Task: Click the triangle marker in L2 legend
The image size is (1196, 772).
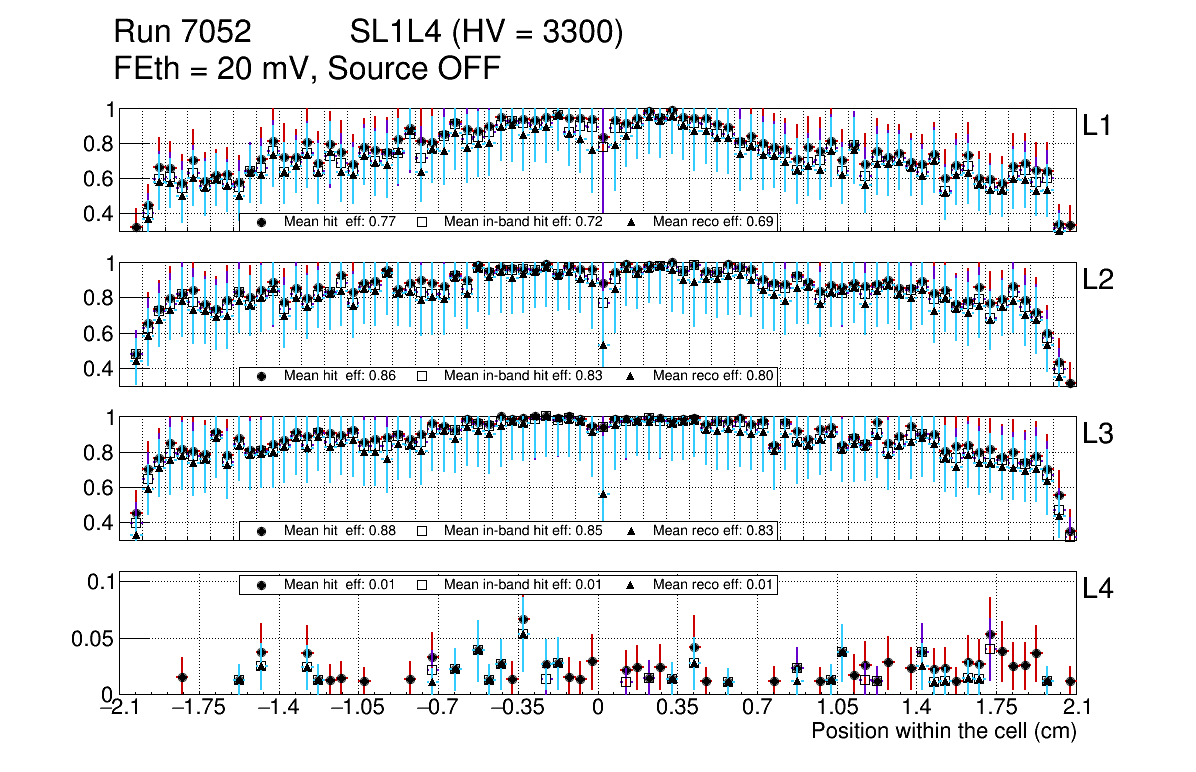Action: (x=633, y=376)
